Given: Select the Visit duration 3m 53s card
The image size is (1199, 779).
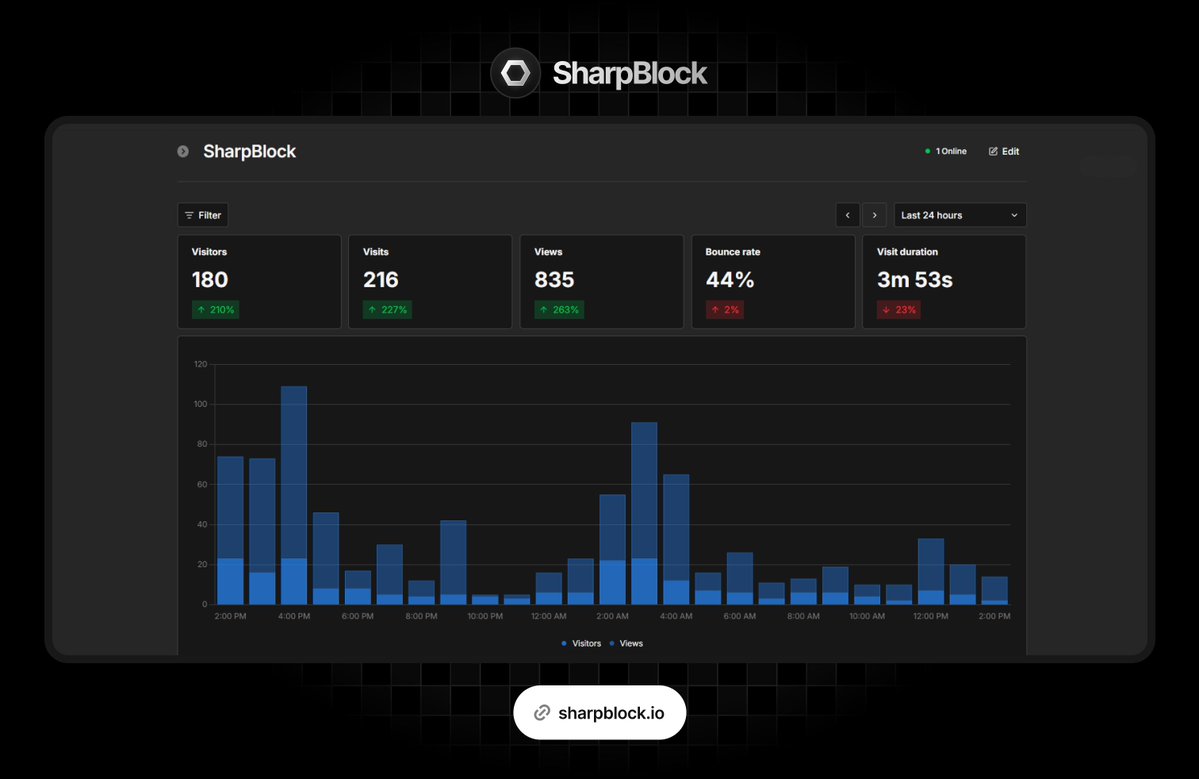Looking at the screenshot, I should tap(944, 281).
